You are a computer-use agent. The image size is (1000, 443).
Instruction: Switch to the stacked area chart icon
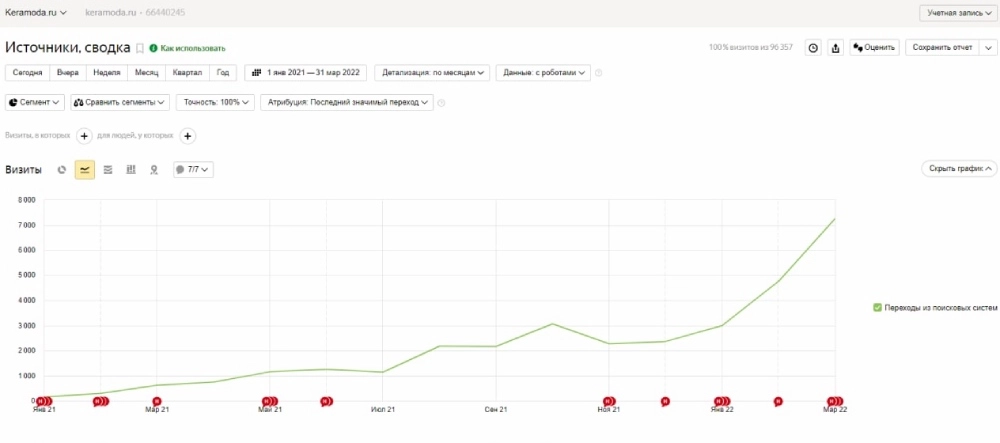tap(108, 170)
